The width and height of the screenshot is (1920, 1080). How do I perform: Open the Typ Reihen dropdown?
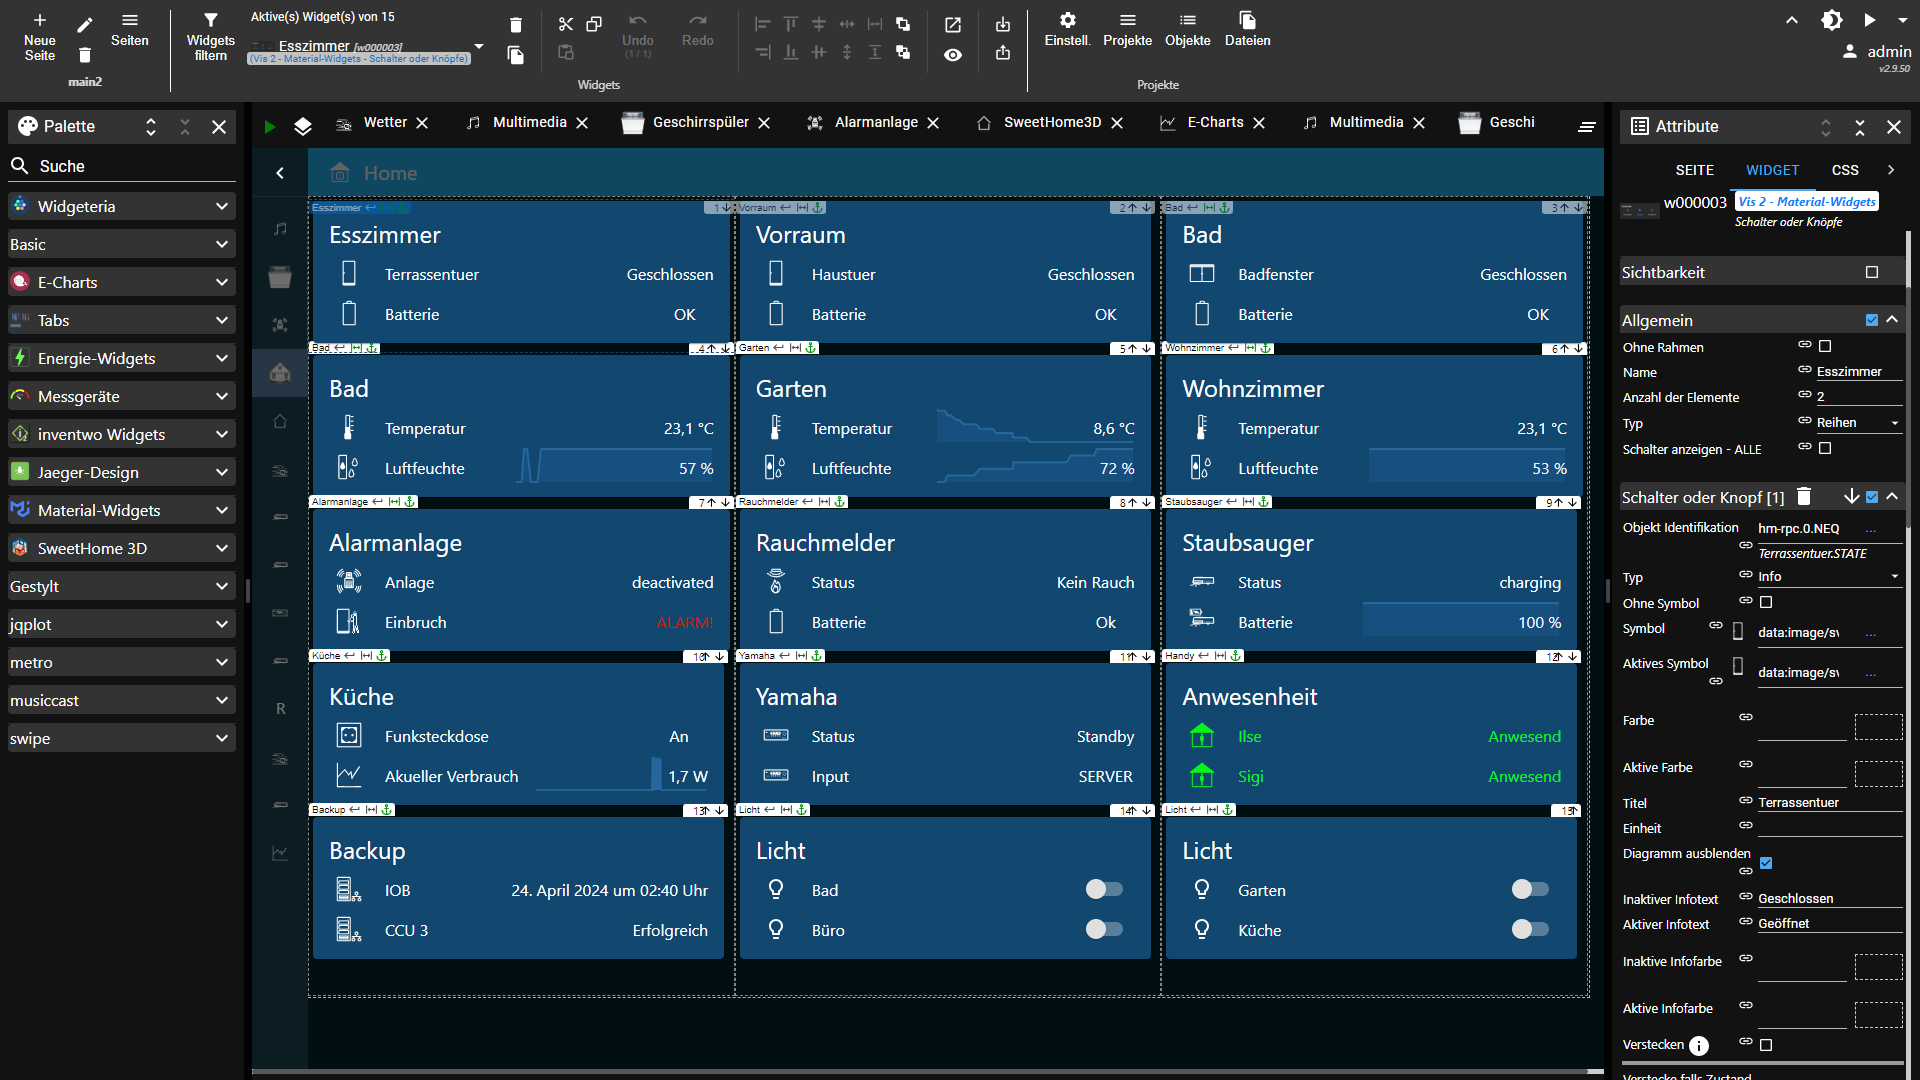pyautogui.click(x=1857, y=423)
